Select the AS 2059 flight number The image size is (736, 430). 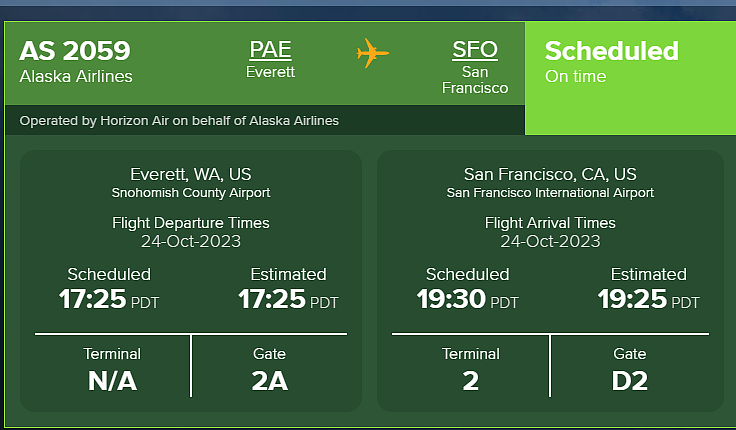[x=75, y=51]
